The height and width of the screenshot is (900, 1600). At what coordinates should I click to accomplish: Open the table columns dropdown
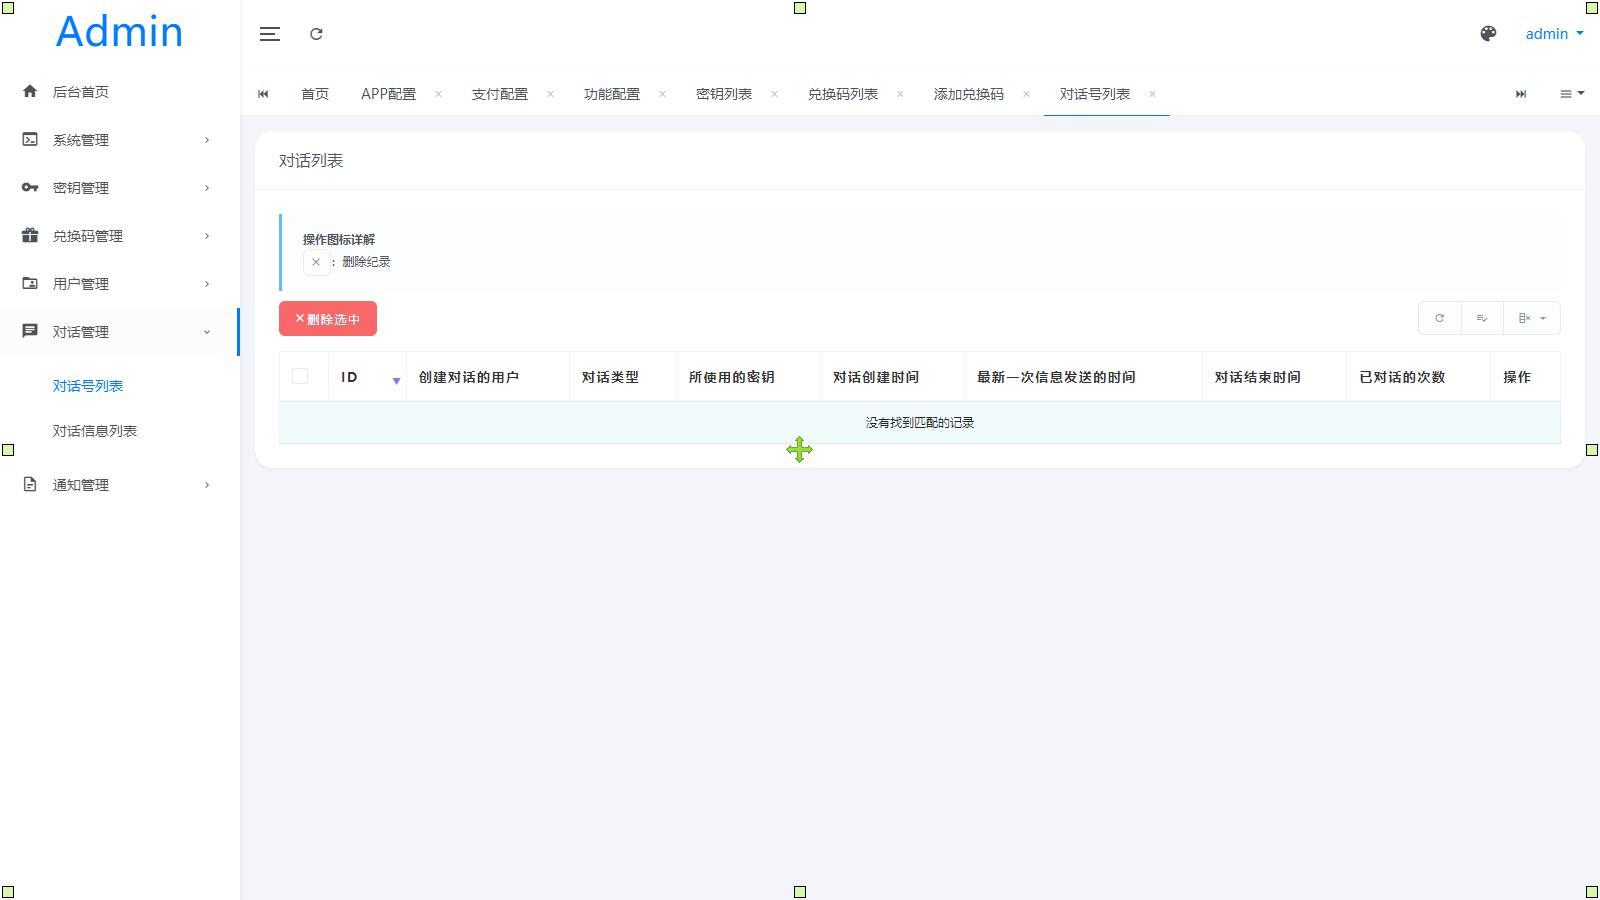[1532, 318]
